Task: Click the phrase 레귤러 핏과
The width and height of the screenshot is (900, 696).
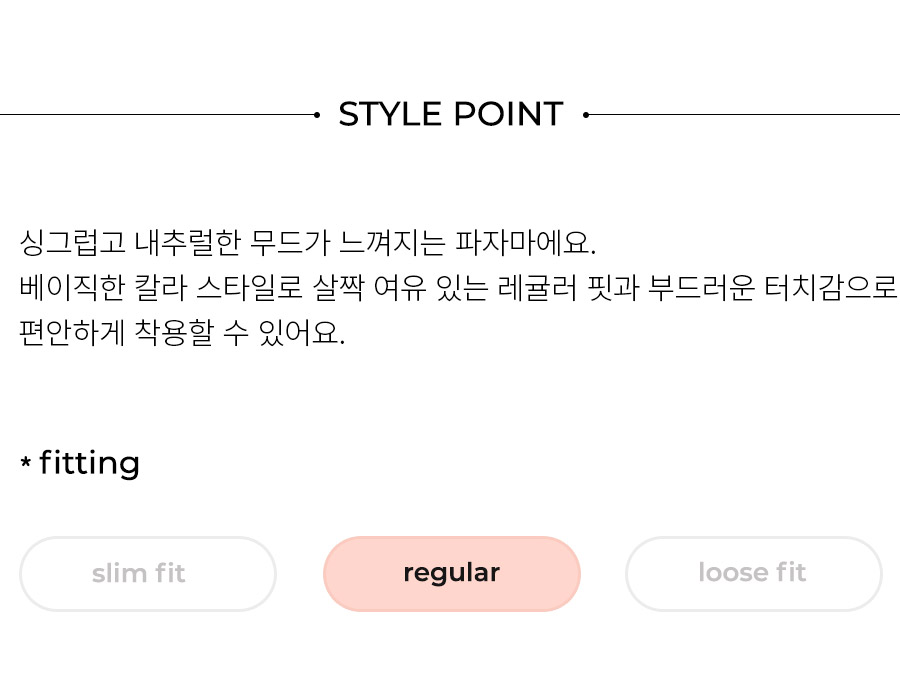Action: pyautogui.click(x=568, y=287)
